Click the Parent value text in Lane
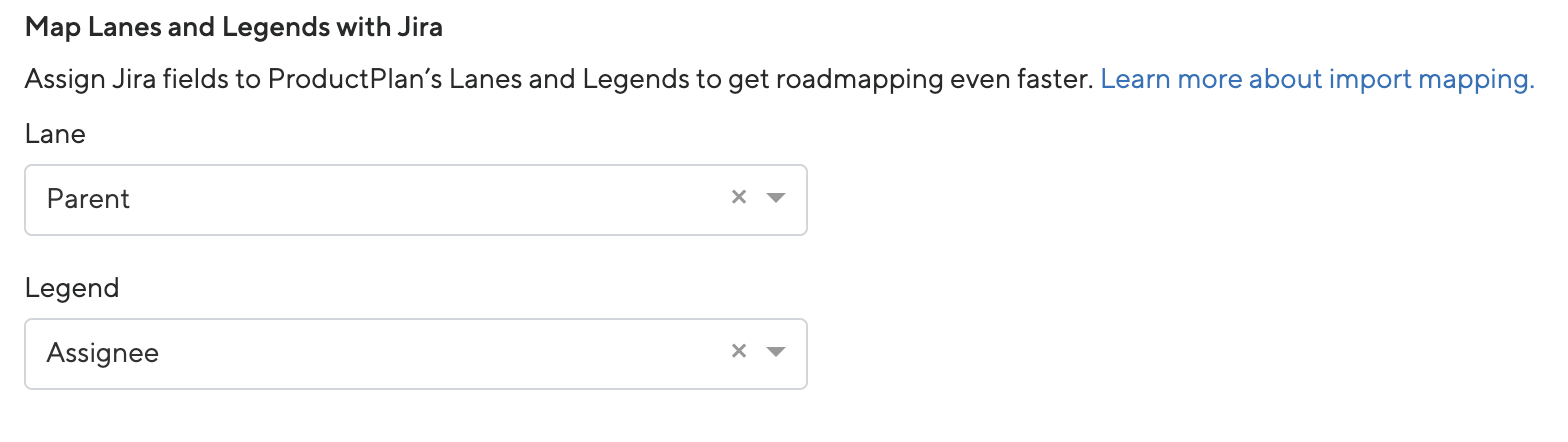 click(x=89, y=199)
